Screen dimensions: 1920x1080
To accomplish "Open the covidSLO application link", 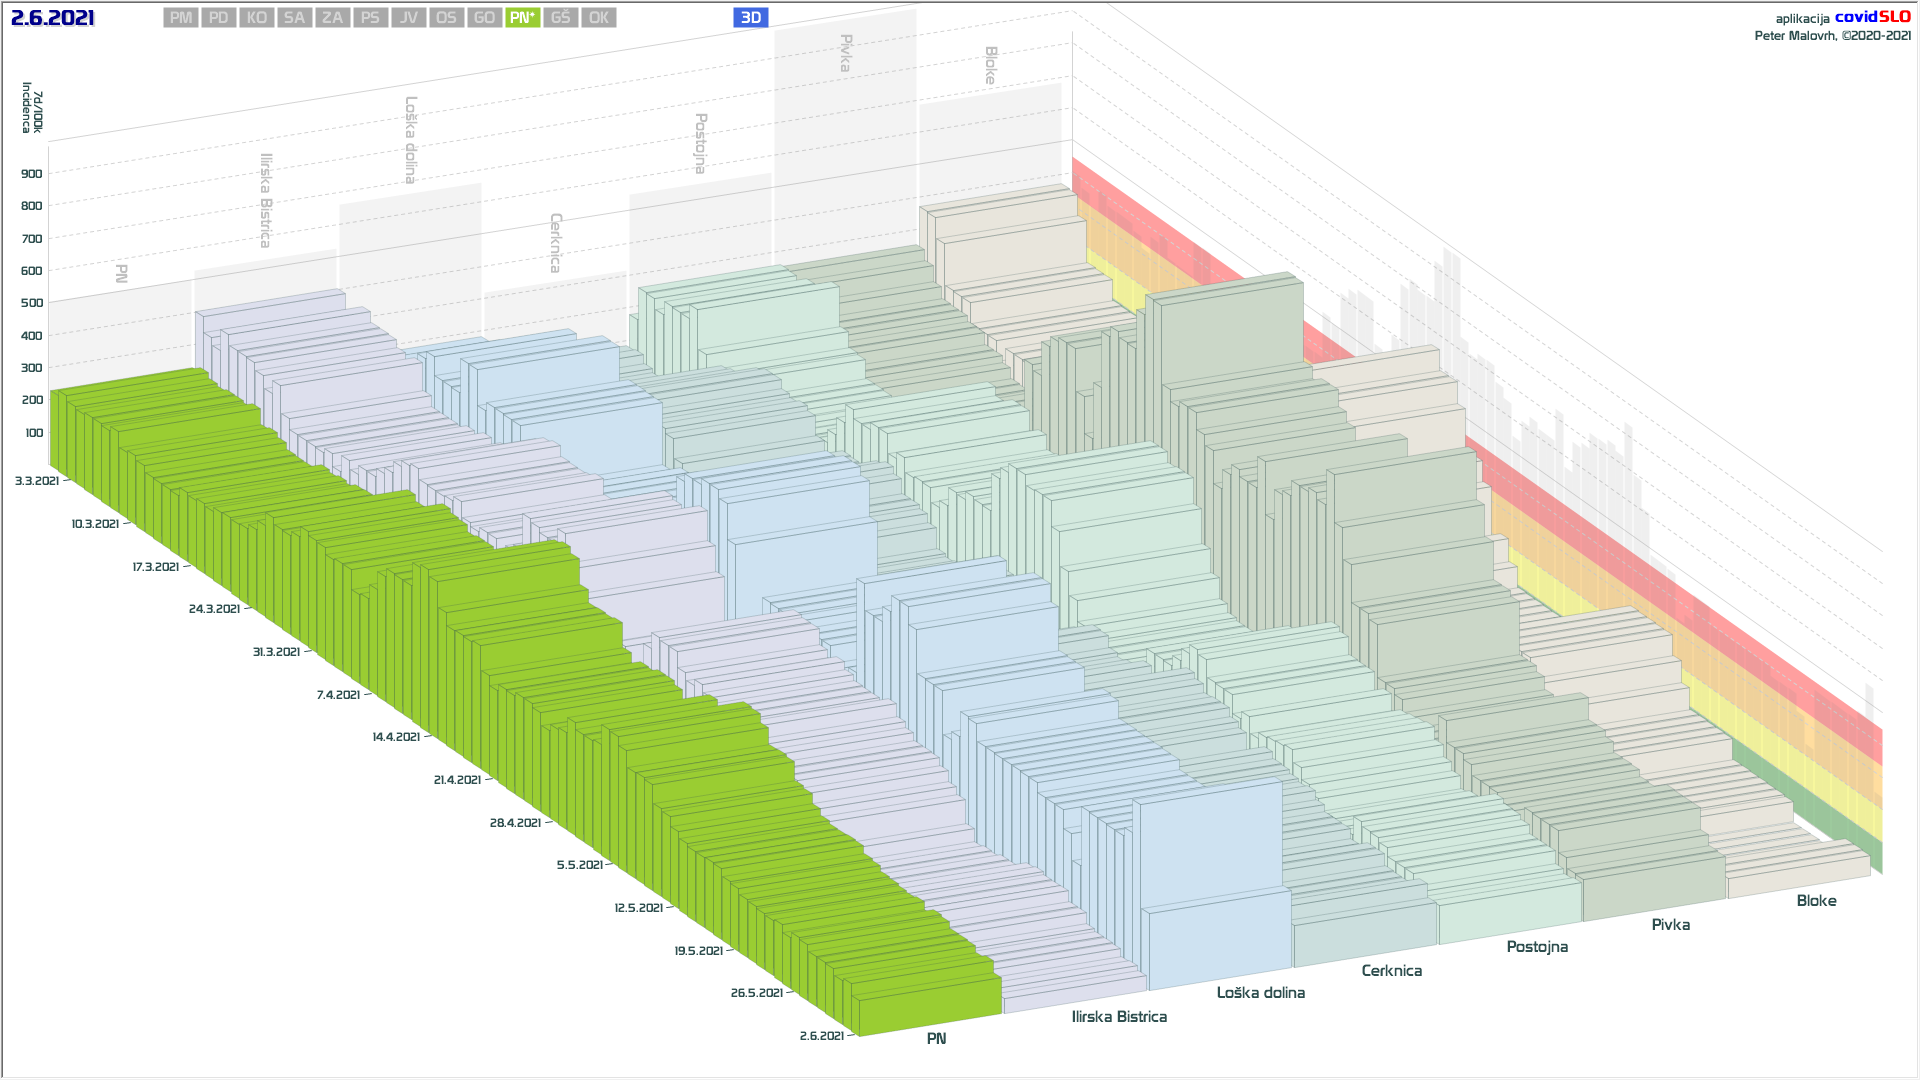I will point(1872,17).
